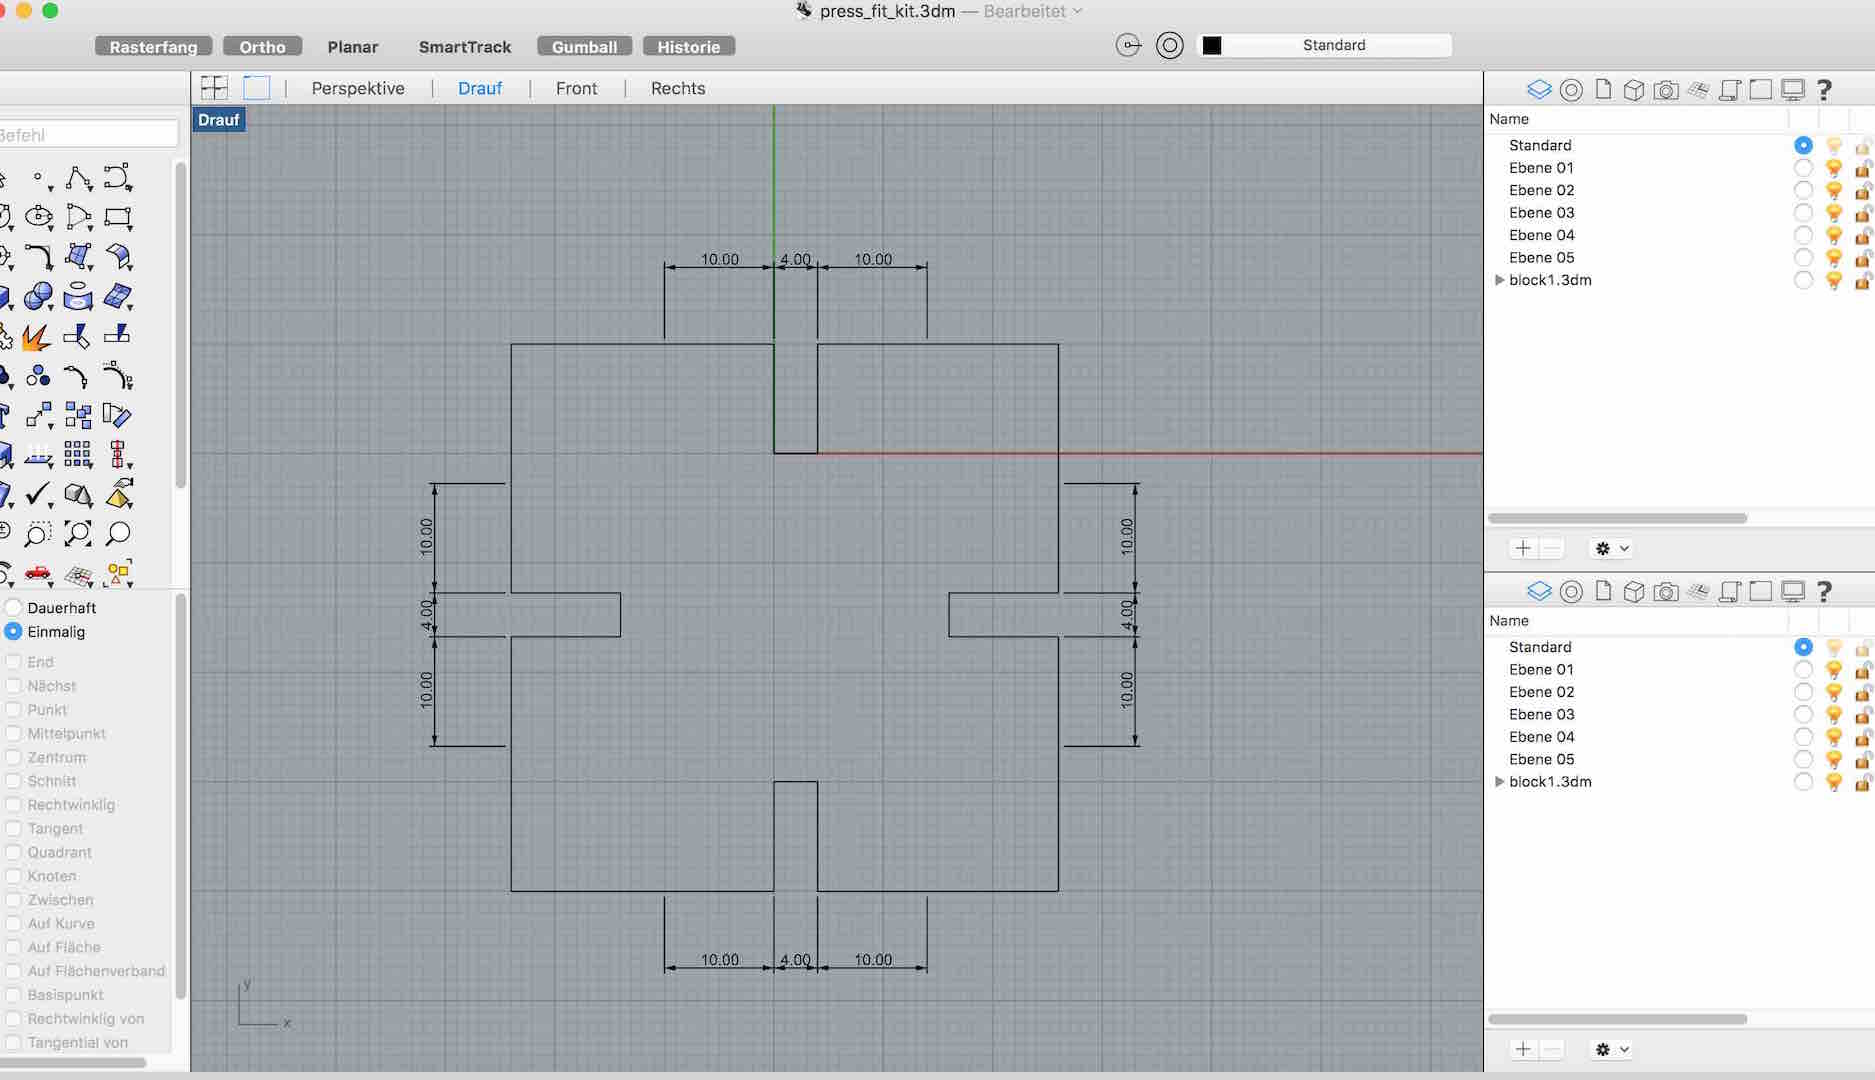Select the Dauerhaft radio option
1875x1080 pixels.
(x=13, y=608)
